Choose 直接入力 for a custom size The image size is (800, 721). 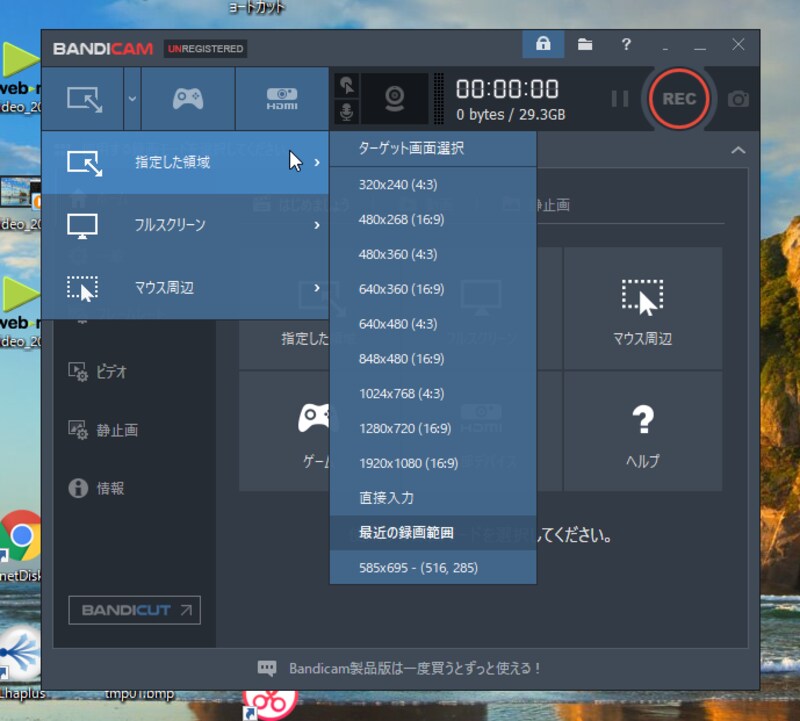click(390, 498)
